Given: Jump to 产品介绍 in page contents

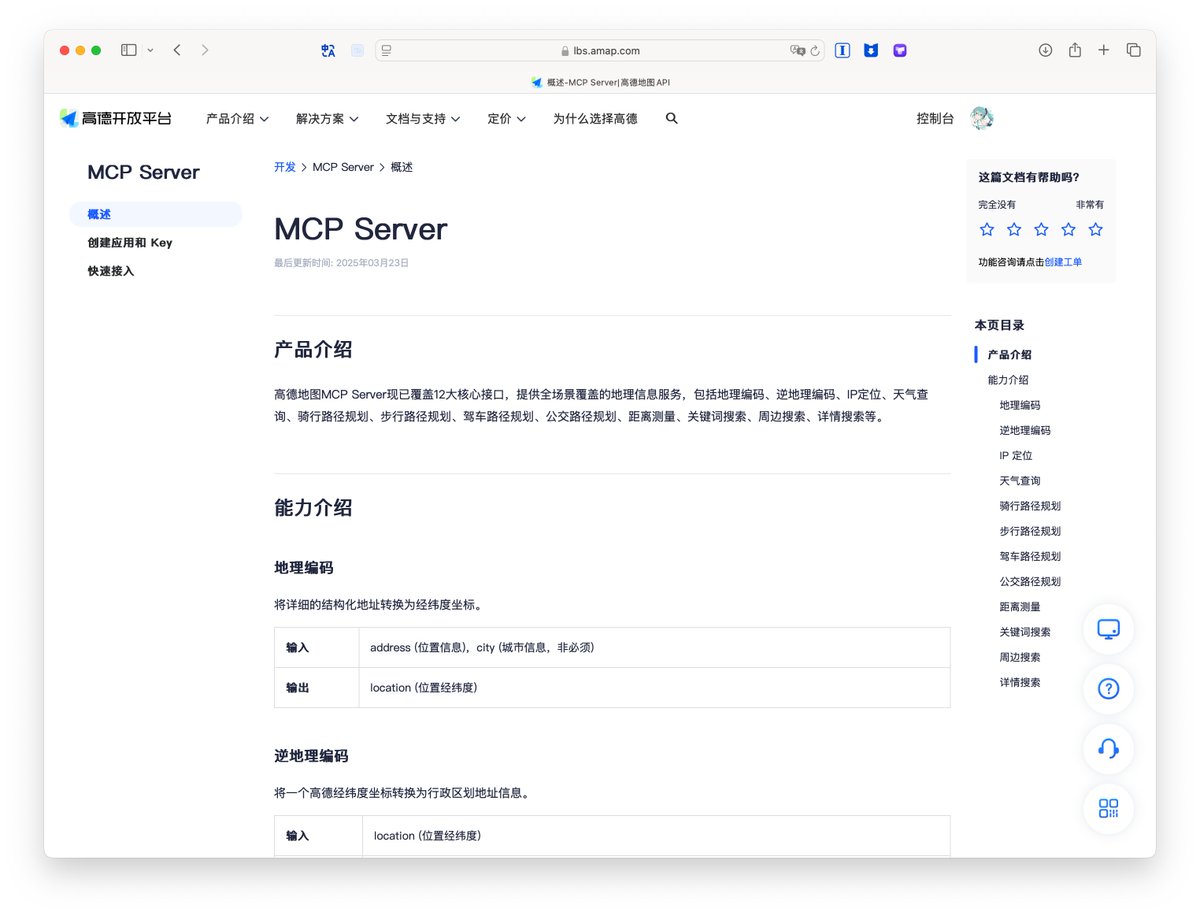Looking at the screenshot, I should [x=1009, y=355].
